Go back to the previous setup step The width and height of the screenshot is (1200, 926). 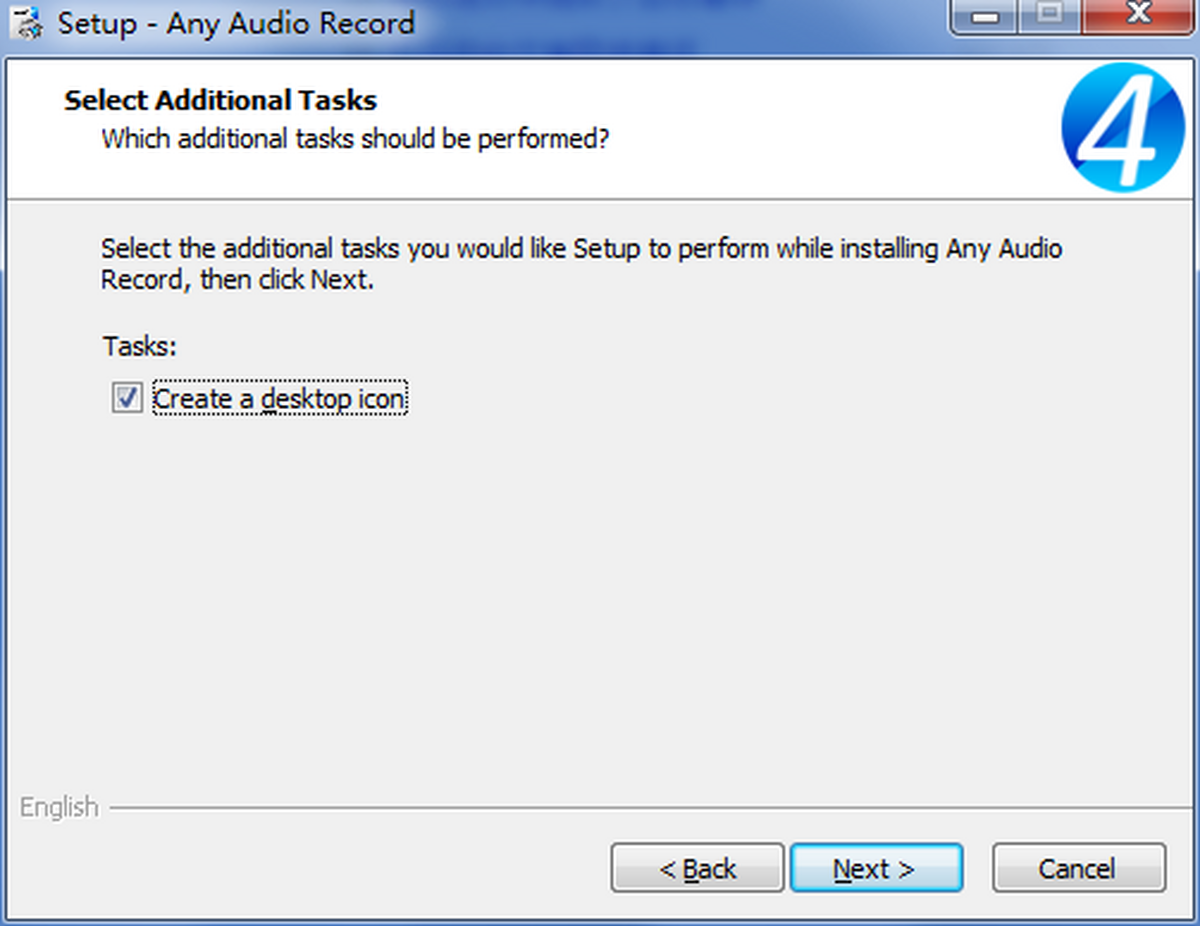coord(697,868)
